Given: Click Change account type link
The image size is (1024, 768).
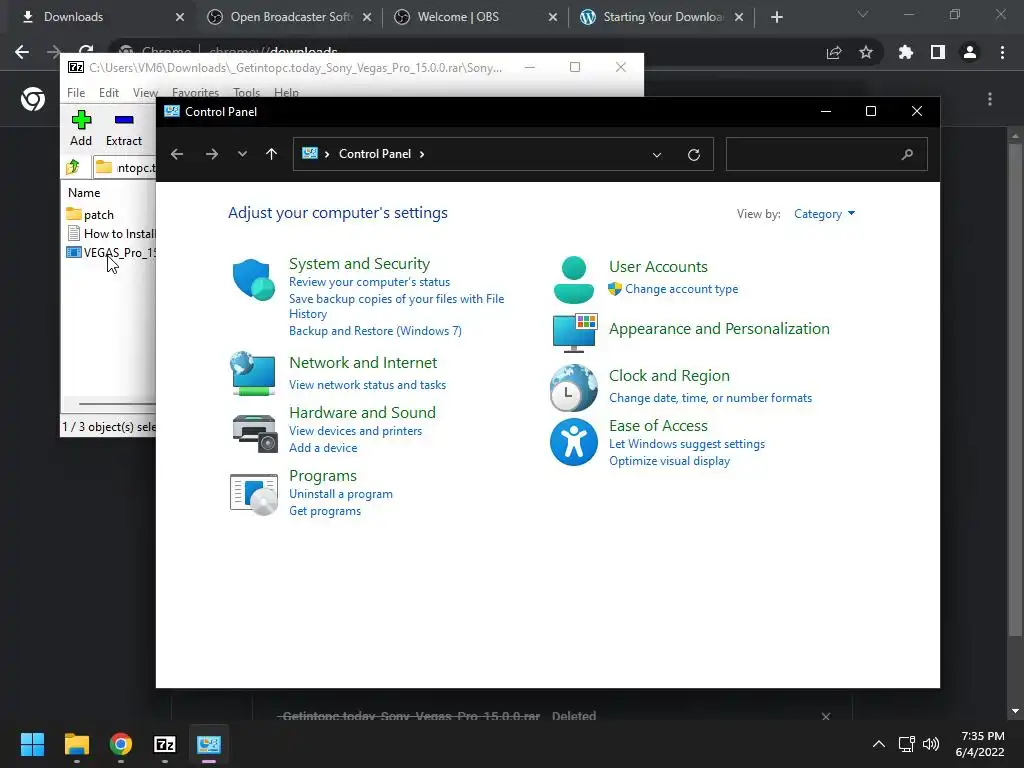Looking at the screenshot, I should (x=681, y=289).
